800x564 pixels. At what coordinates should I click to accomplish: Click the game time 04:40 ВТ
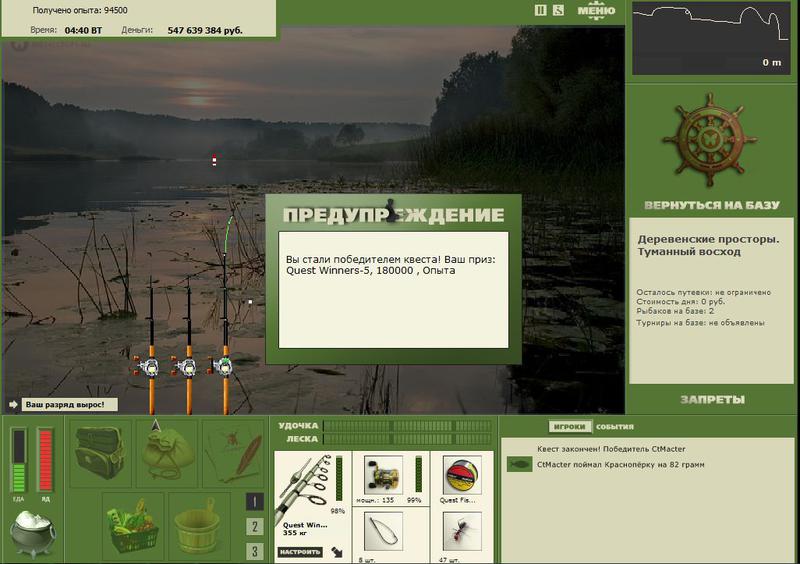(x=83, y=31)
